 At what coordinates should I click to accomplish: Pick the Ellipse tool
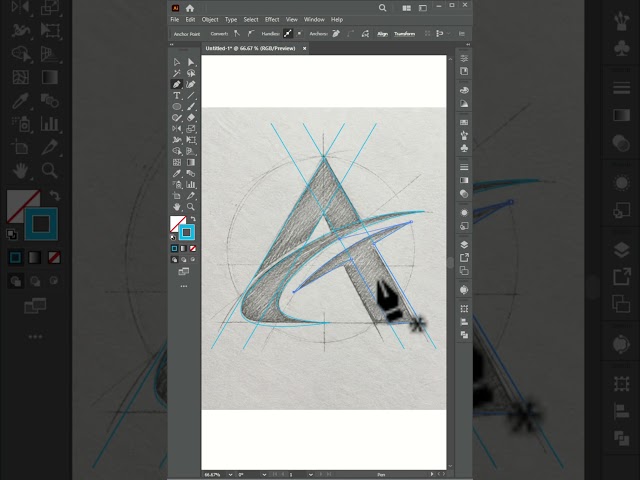[x=177, y=107]
